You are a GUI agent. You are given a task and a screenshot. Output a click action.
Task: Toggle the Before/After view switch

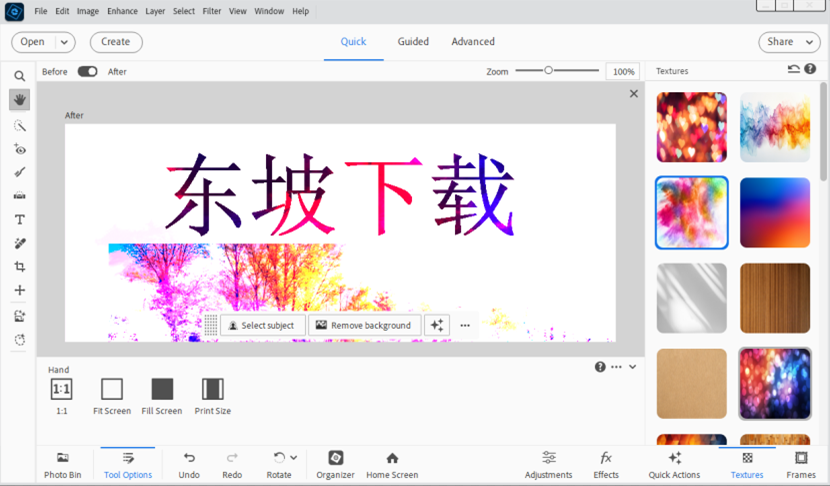pos(87,71)
